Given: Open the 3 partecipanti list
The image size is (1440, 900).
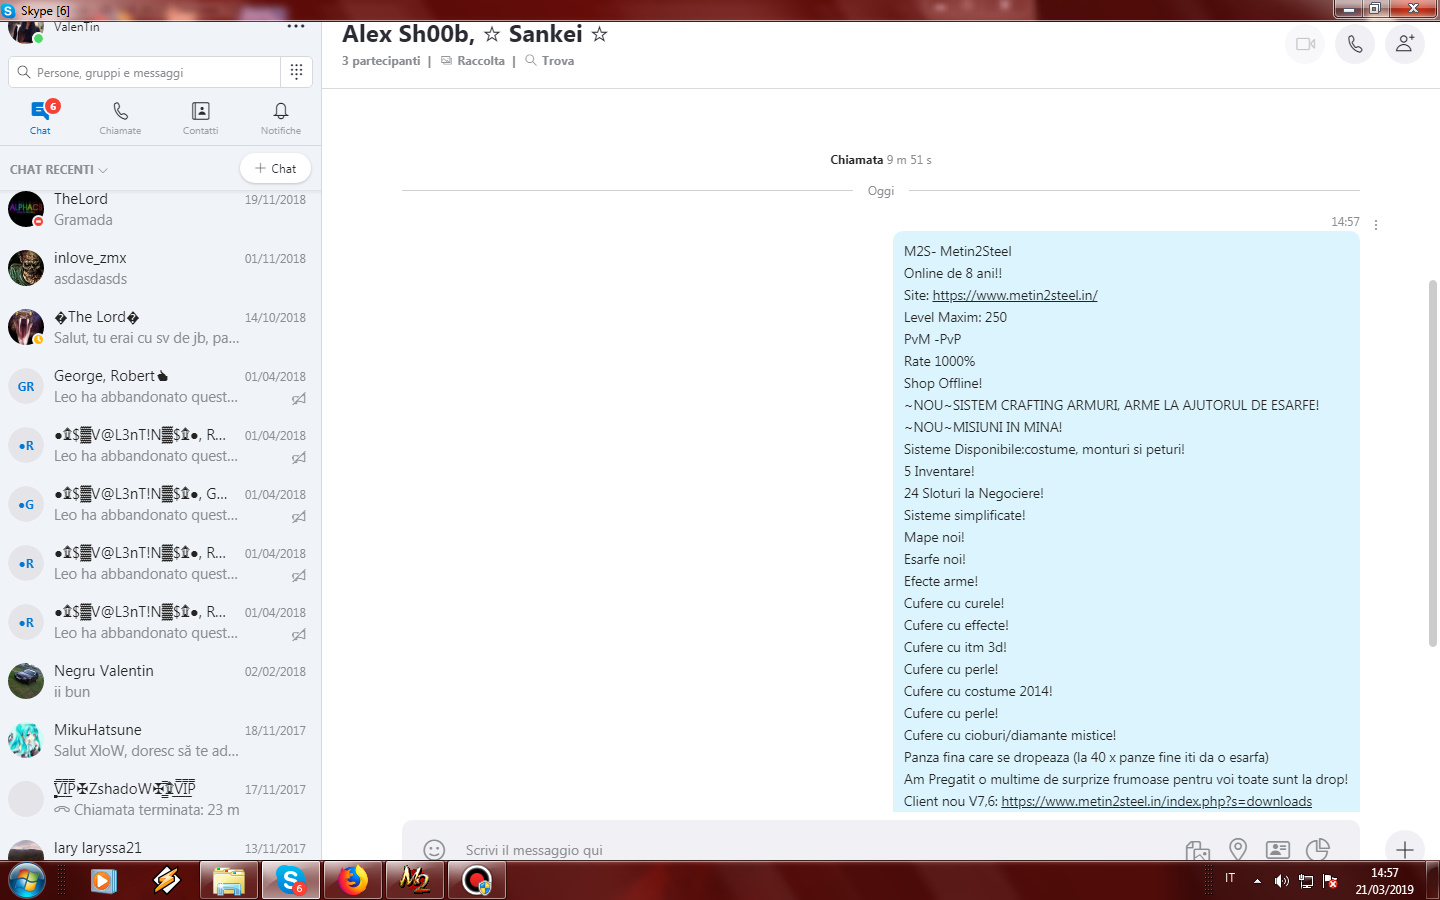Looking at the screenshot, I should coord(381,61).
